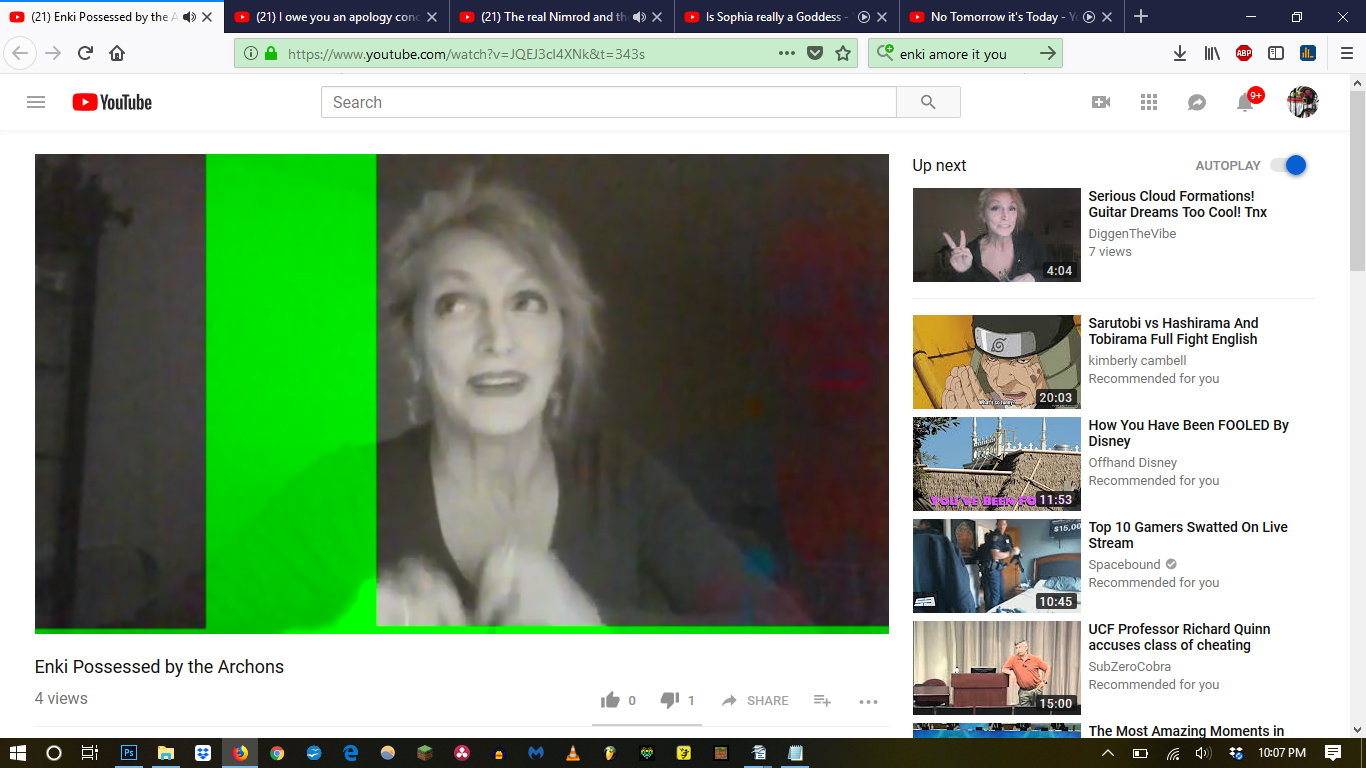Click the add to playlist icon

[822, 700]
